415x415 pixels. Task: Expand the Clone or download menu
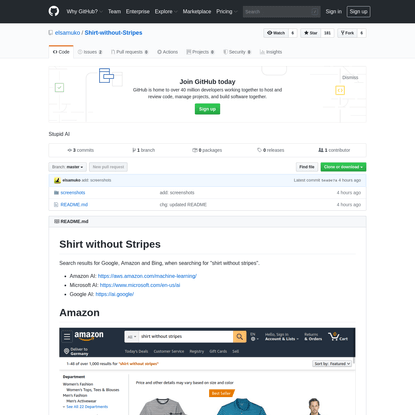tap(343, 167)
